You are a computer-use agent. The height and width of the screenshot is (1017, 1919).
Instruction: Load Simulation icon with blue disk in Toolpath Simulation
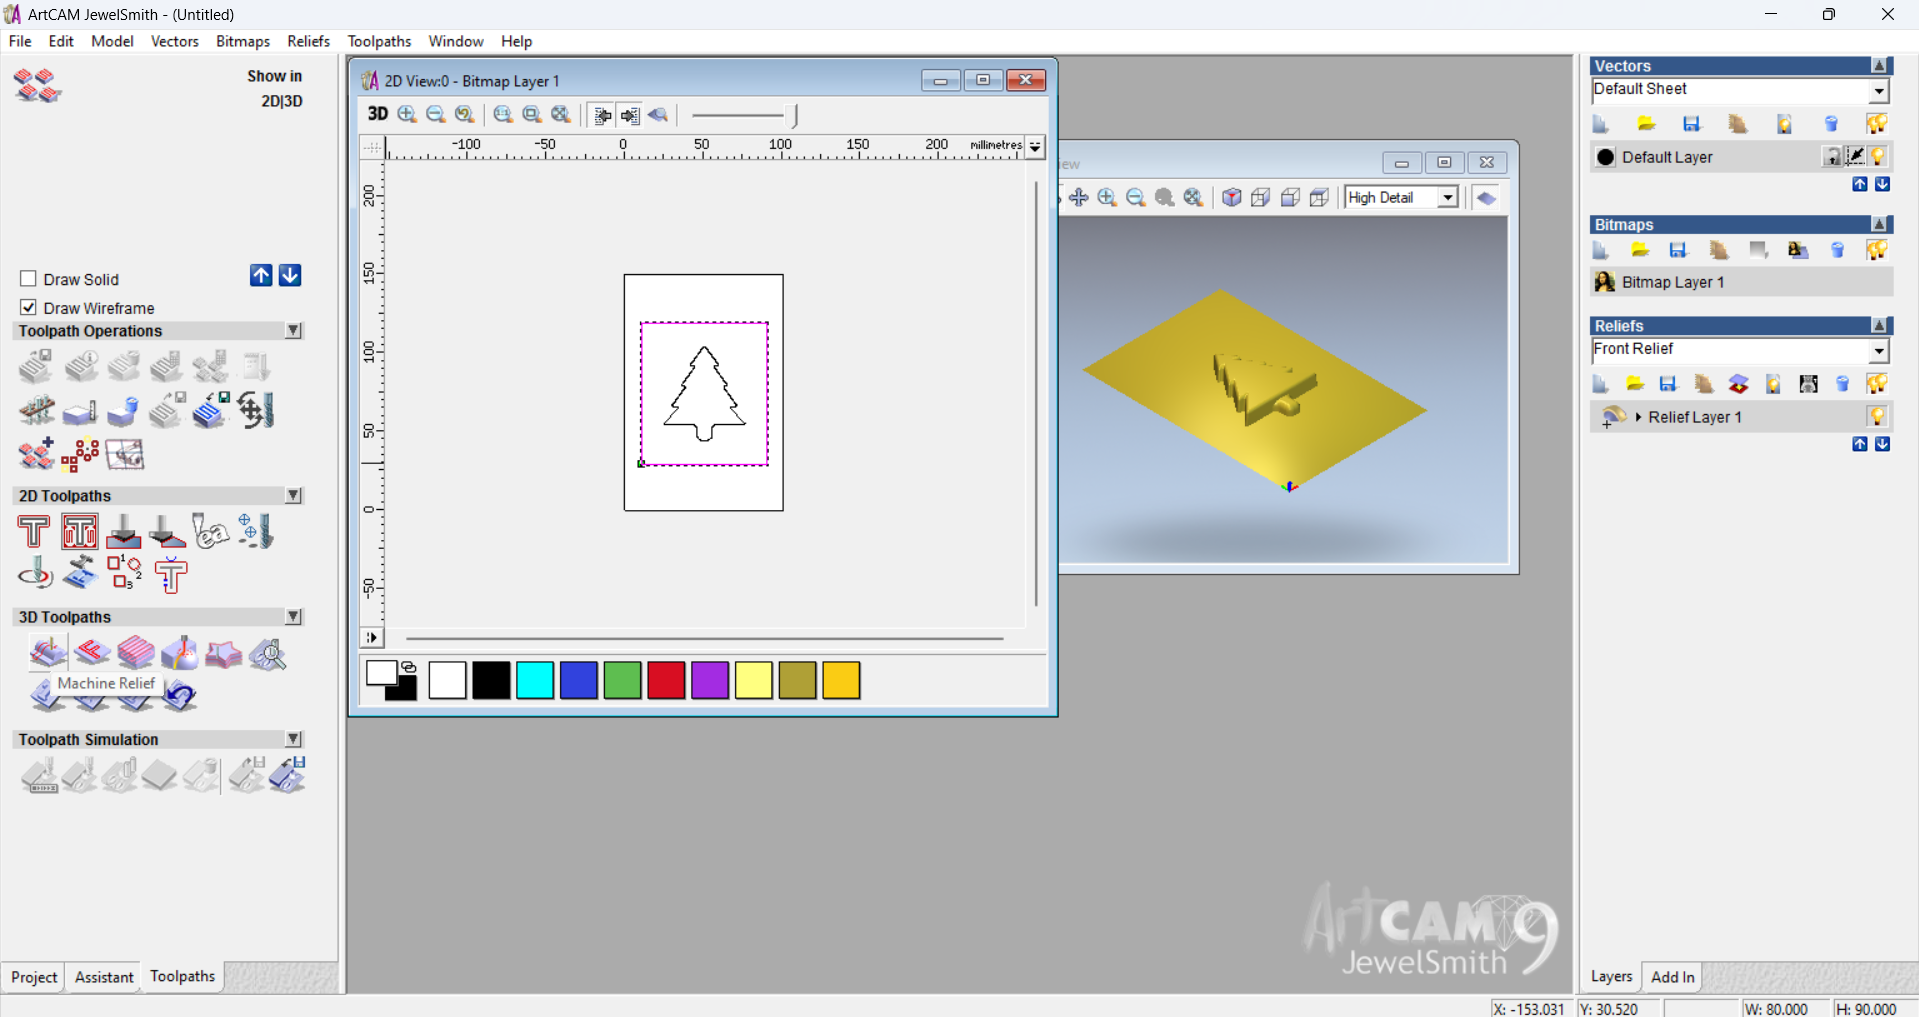(x=288, y=774)
